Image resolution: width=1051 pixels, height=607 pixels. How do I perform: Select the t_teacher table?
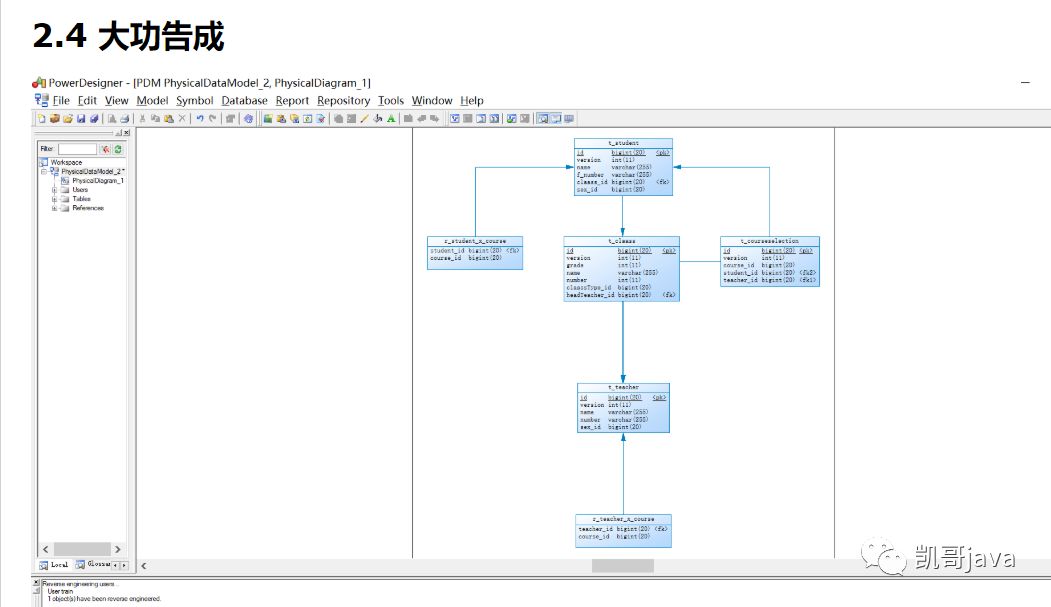623,408
